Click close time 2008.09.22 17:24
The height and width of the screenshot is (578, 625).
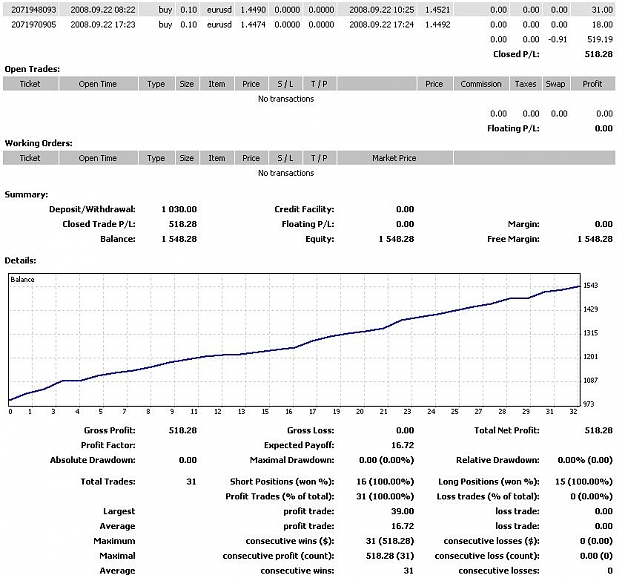click(x=381, y=25)
